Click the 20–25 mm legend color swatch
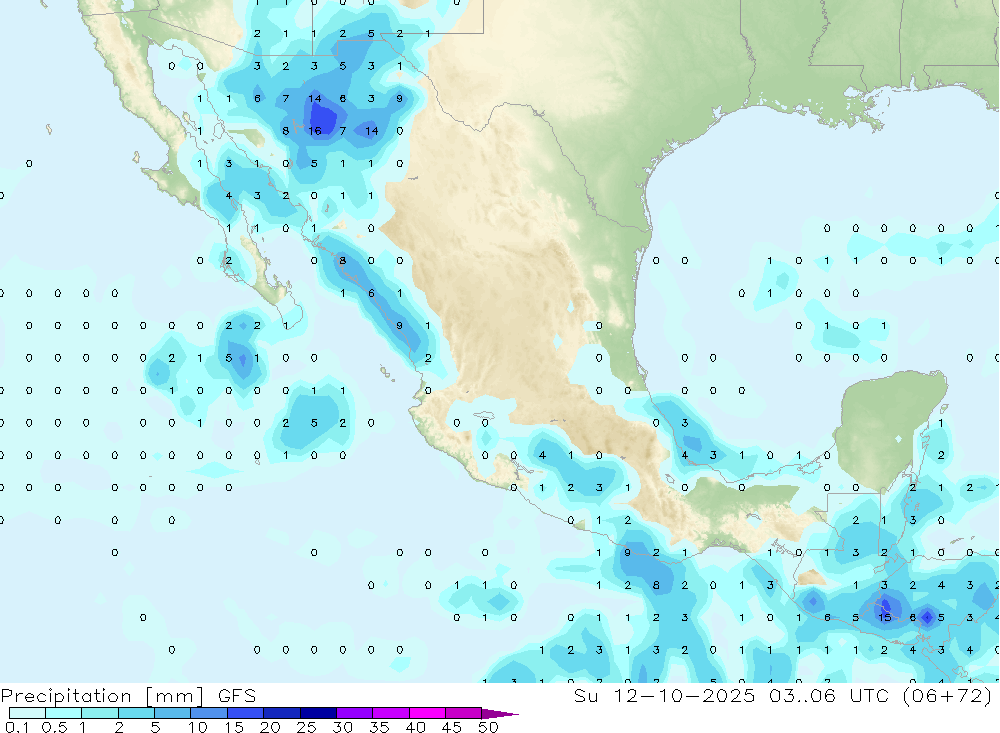Screen dimensions: 1000x733 (x=282, y=713)
